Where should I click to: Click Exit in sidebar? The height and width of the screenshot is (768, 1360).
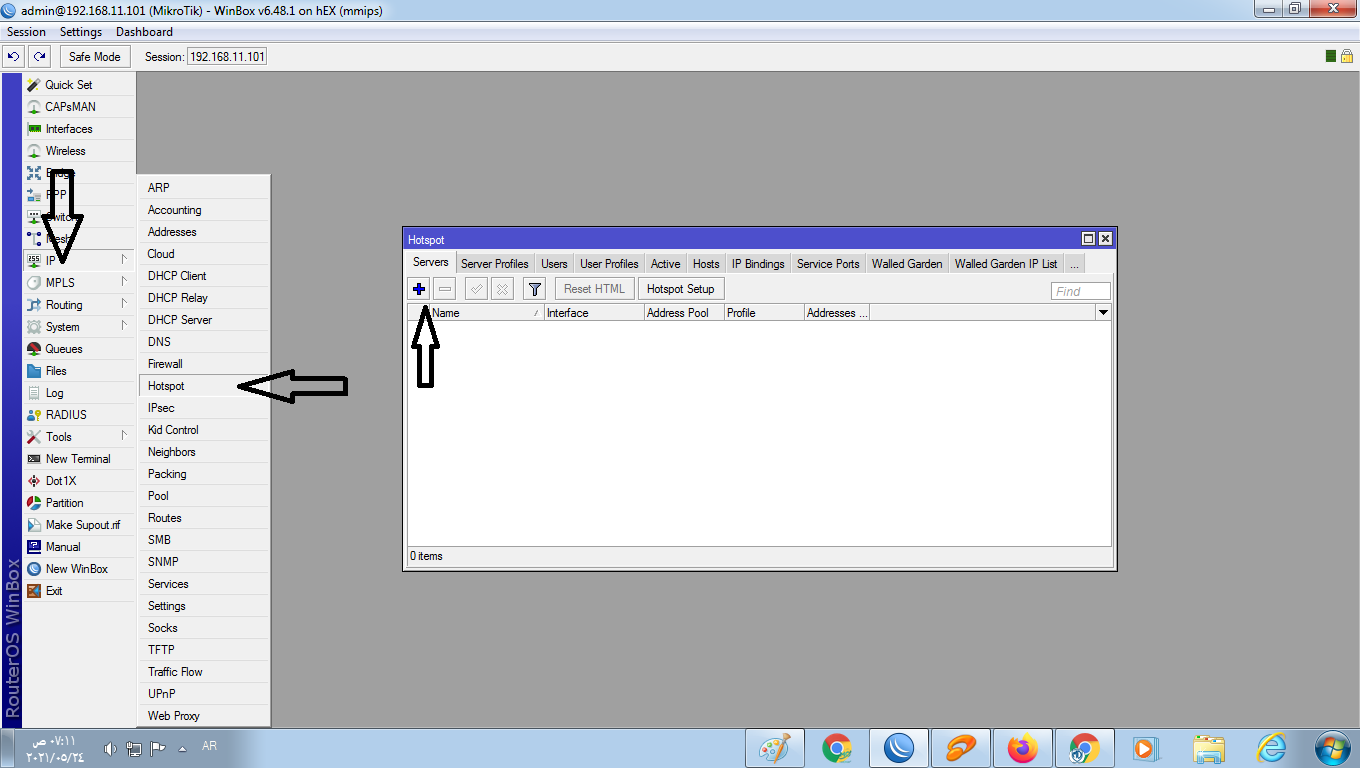(x=79, y=591)
